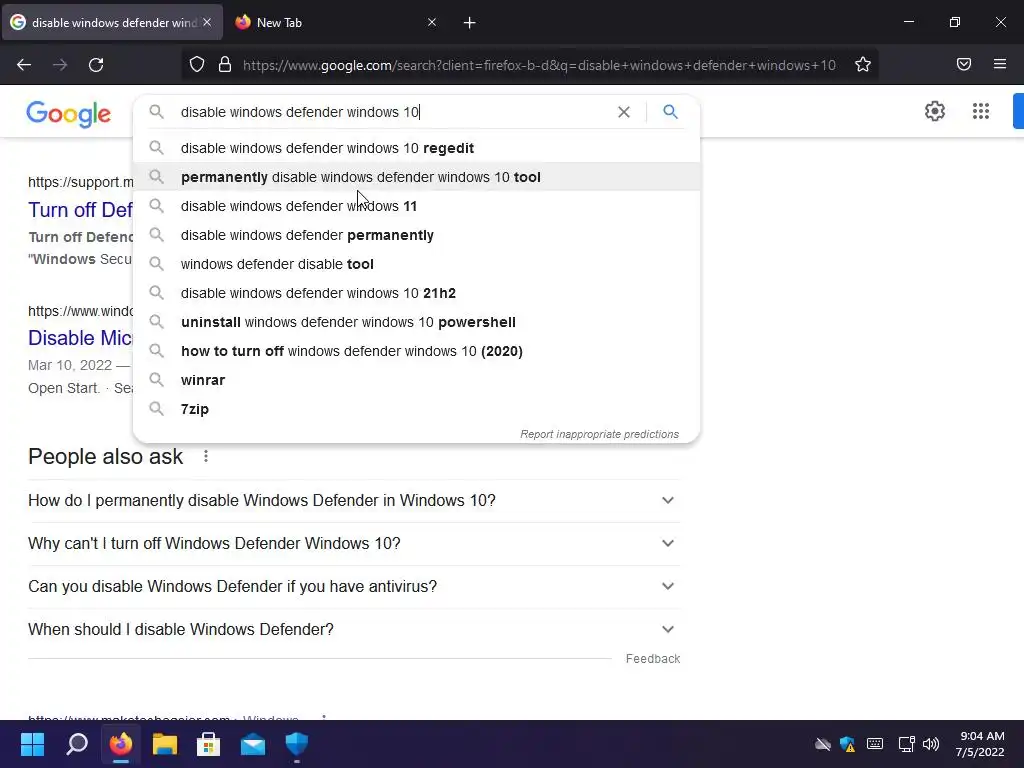Open the Turn off Def result link

[x=80, y=210]
